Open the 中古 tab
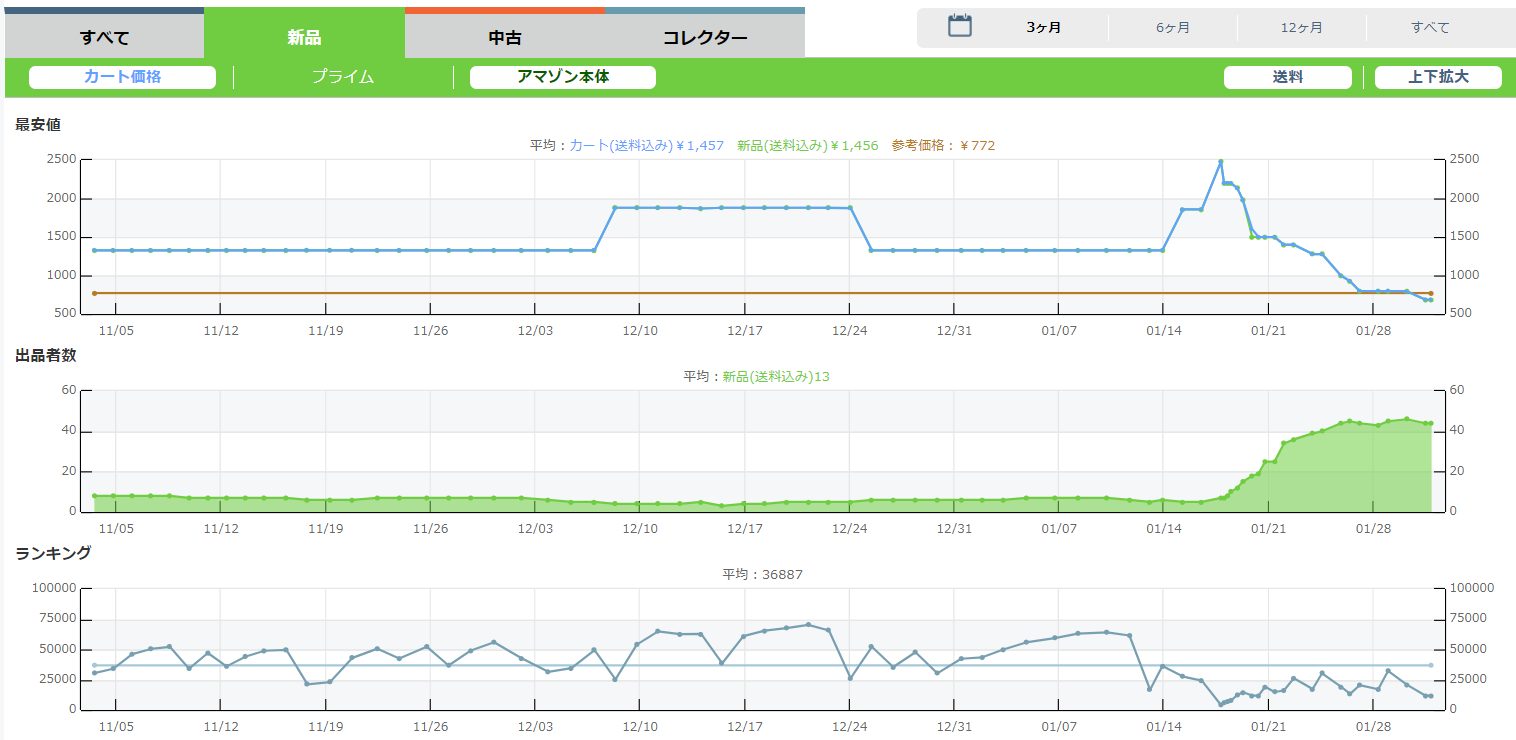Image resolution: width=1516 pixels, height=740 pixels. click(505, 38)
